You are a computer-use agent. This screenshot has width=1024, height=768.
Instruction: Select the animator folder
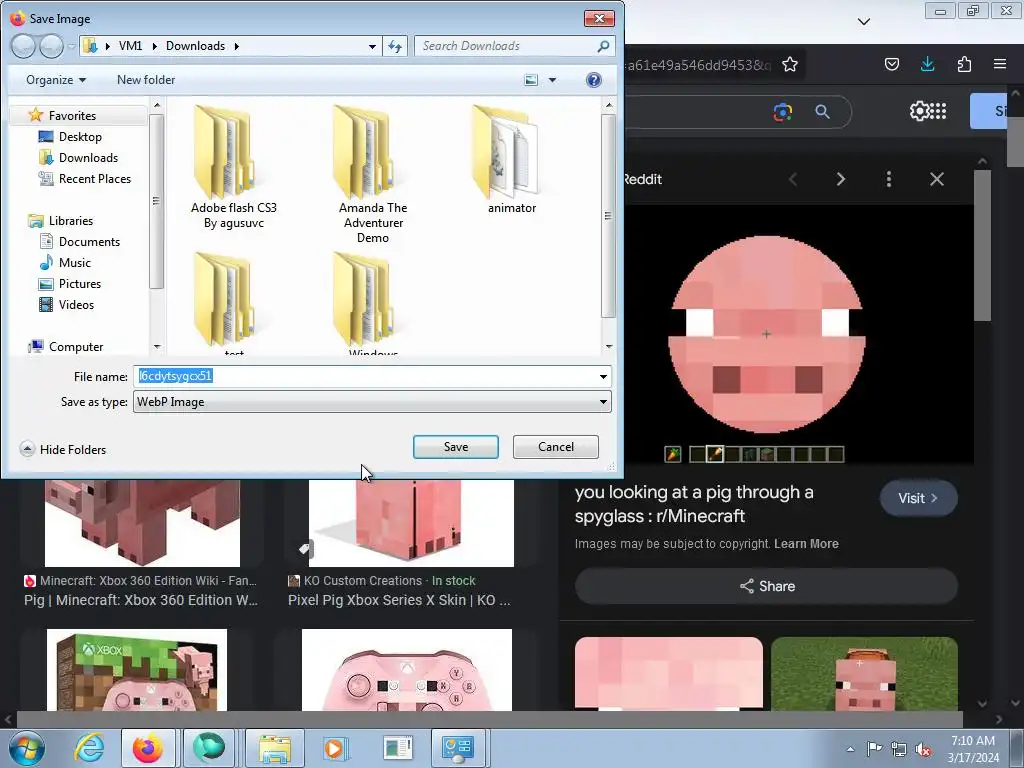click(x=511, y=161)
